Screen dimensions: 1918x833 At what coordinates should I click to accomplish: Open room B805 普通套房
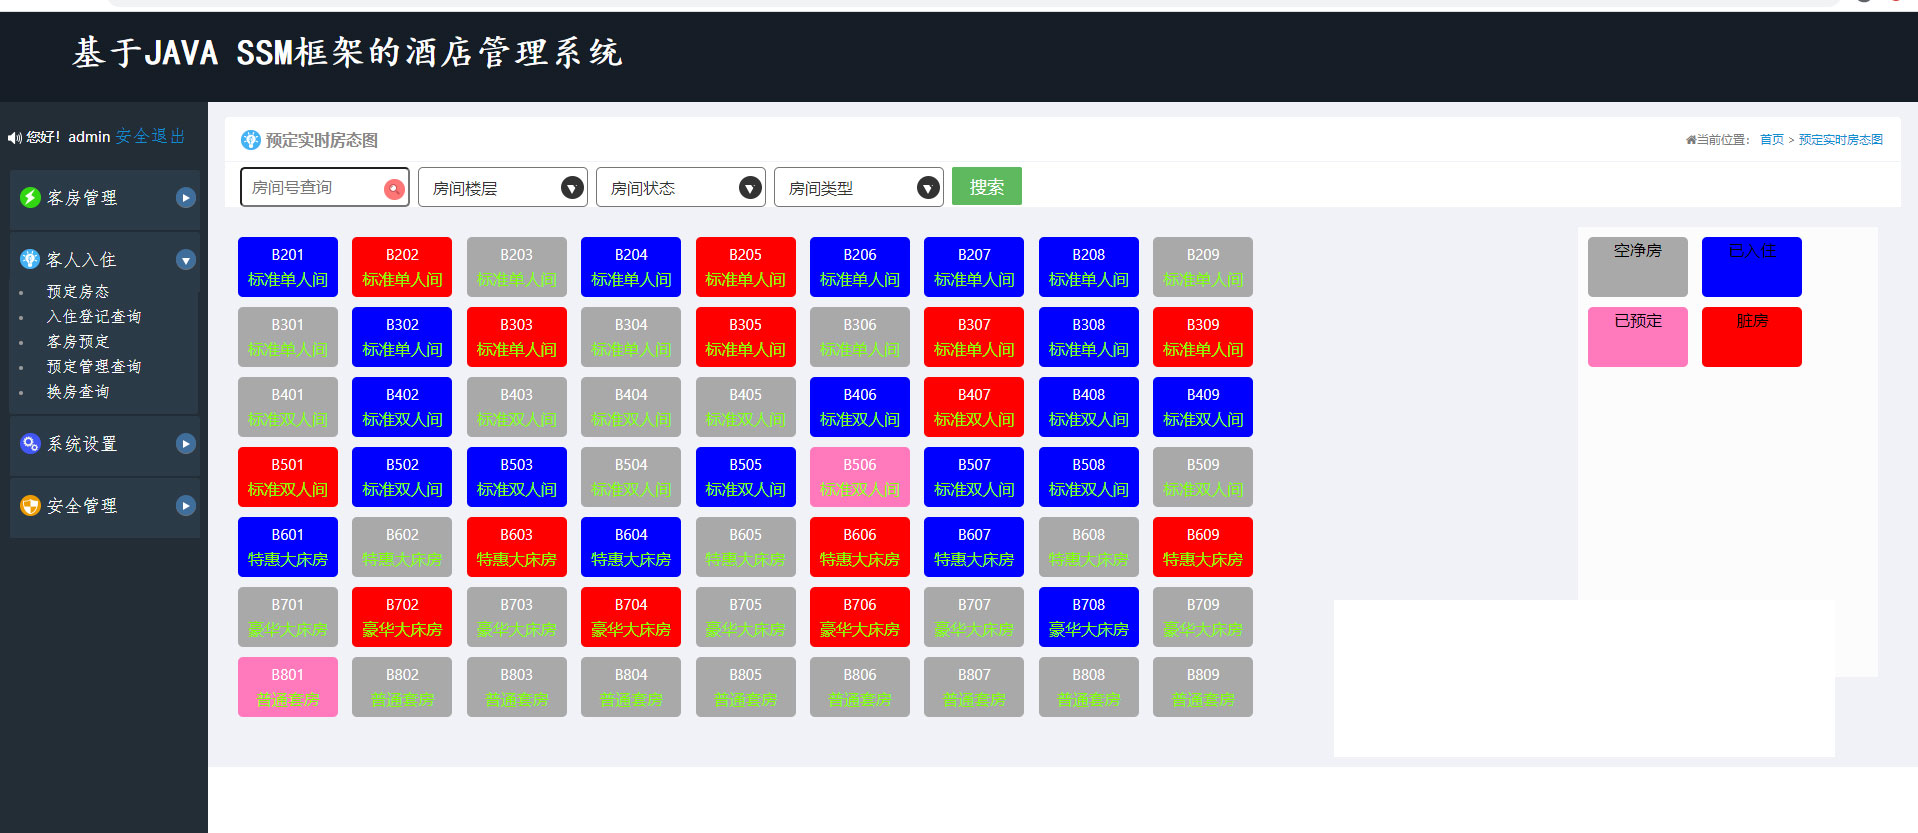(745, 687)
